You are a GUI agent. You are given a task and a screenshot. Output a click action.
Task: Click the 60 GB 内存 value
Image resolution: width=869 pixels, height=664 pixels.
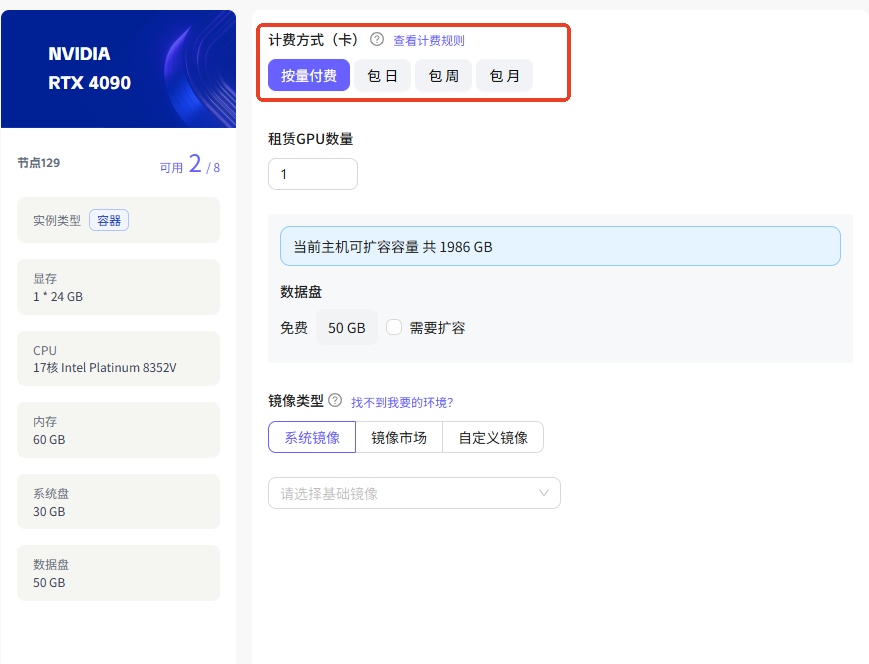point(49,440)
